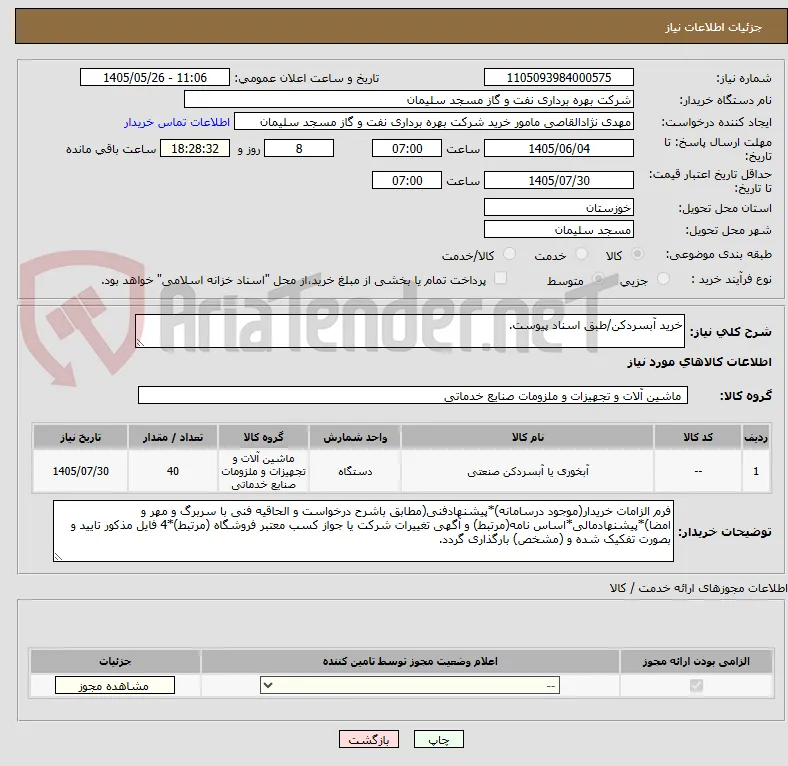Open the اطلاعات تماس خریدار link

pyautogui.click(x=177, y=122)
